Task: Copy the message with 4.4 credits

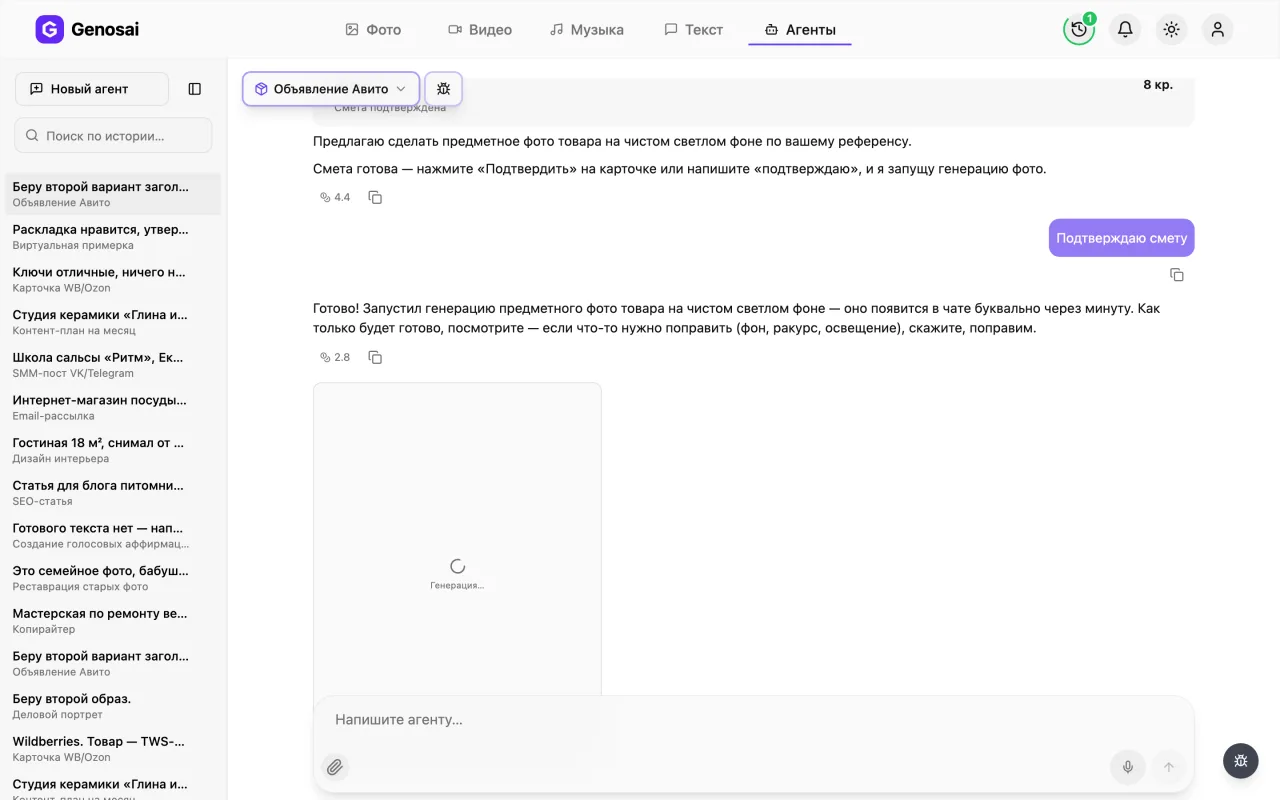Action: click(x=375, y=197)
